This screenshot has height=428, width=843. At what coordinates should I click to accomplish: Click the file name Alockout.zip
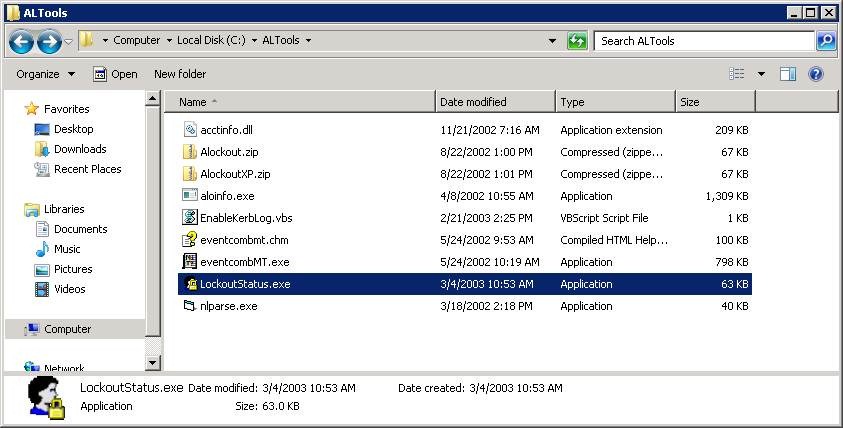tap(229, 152)
